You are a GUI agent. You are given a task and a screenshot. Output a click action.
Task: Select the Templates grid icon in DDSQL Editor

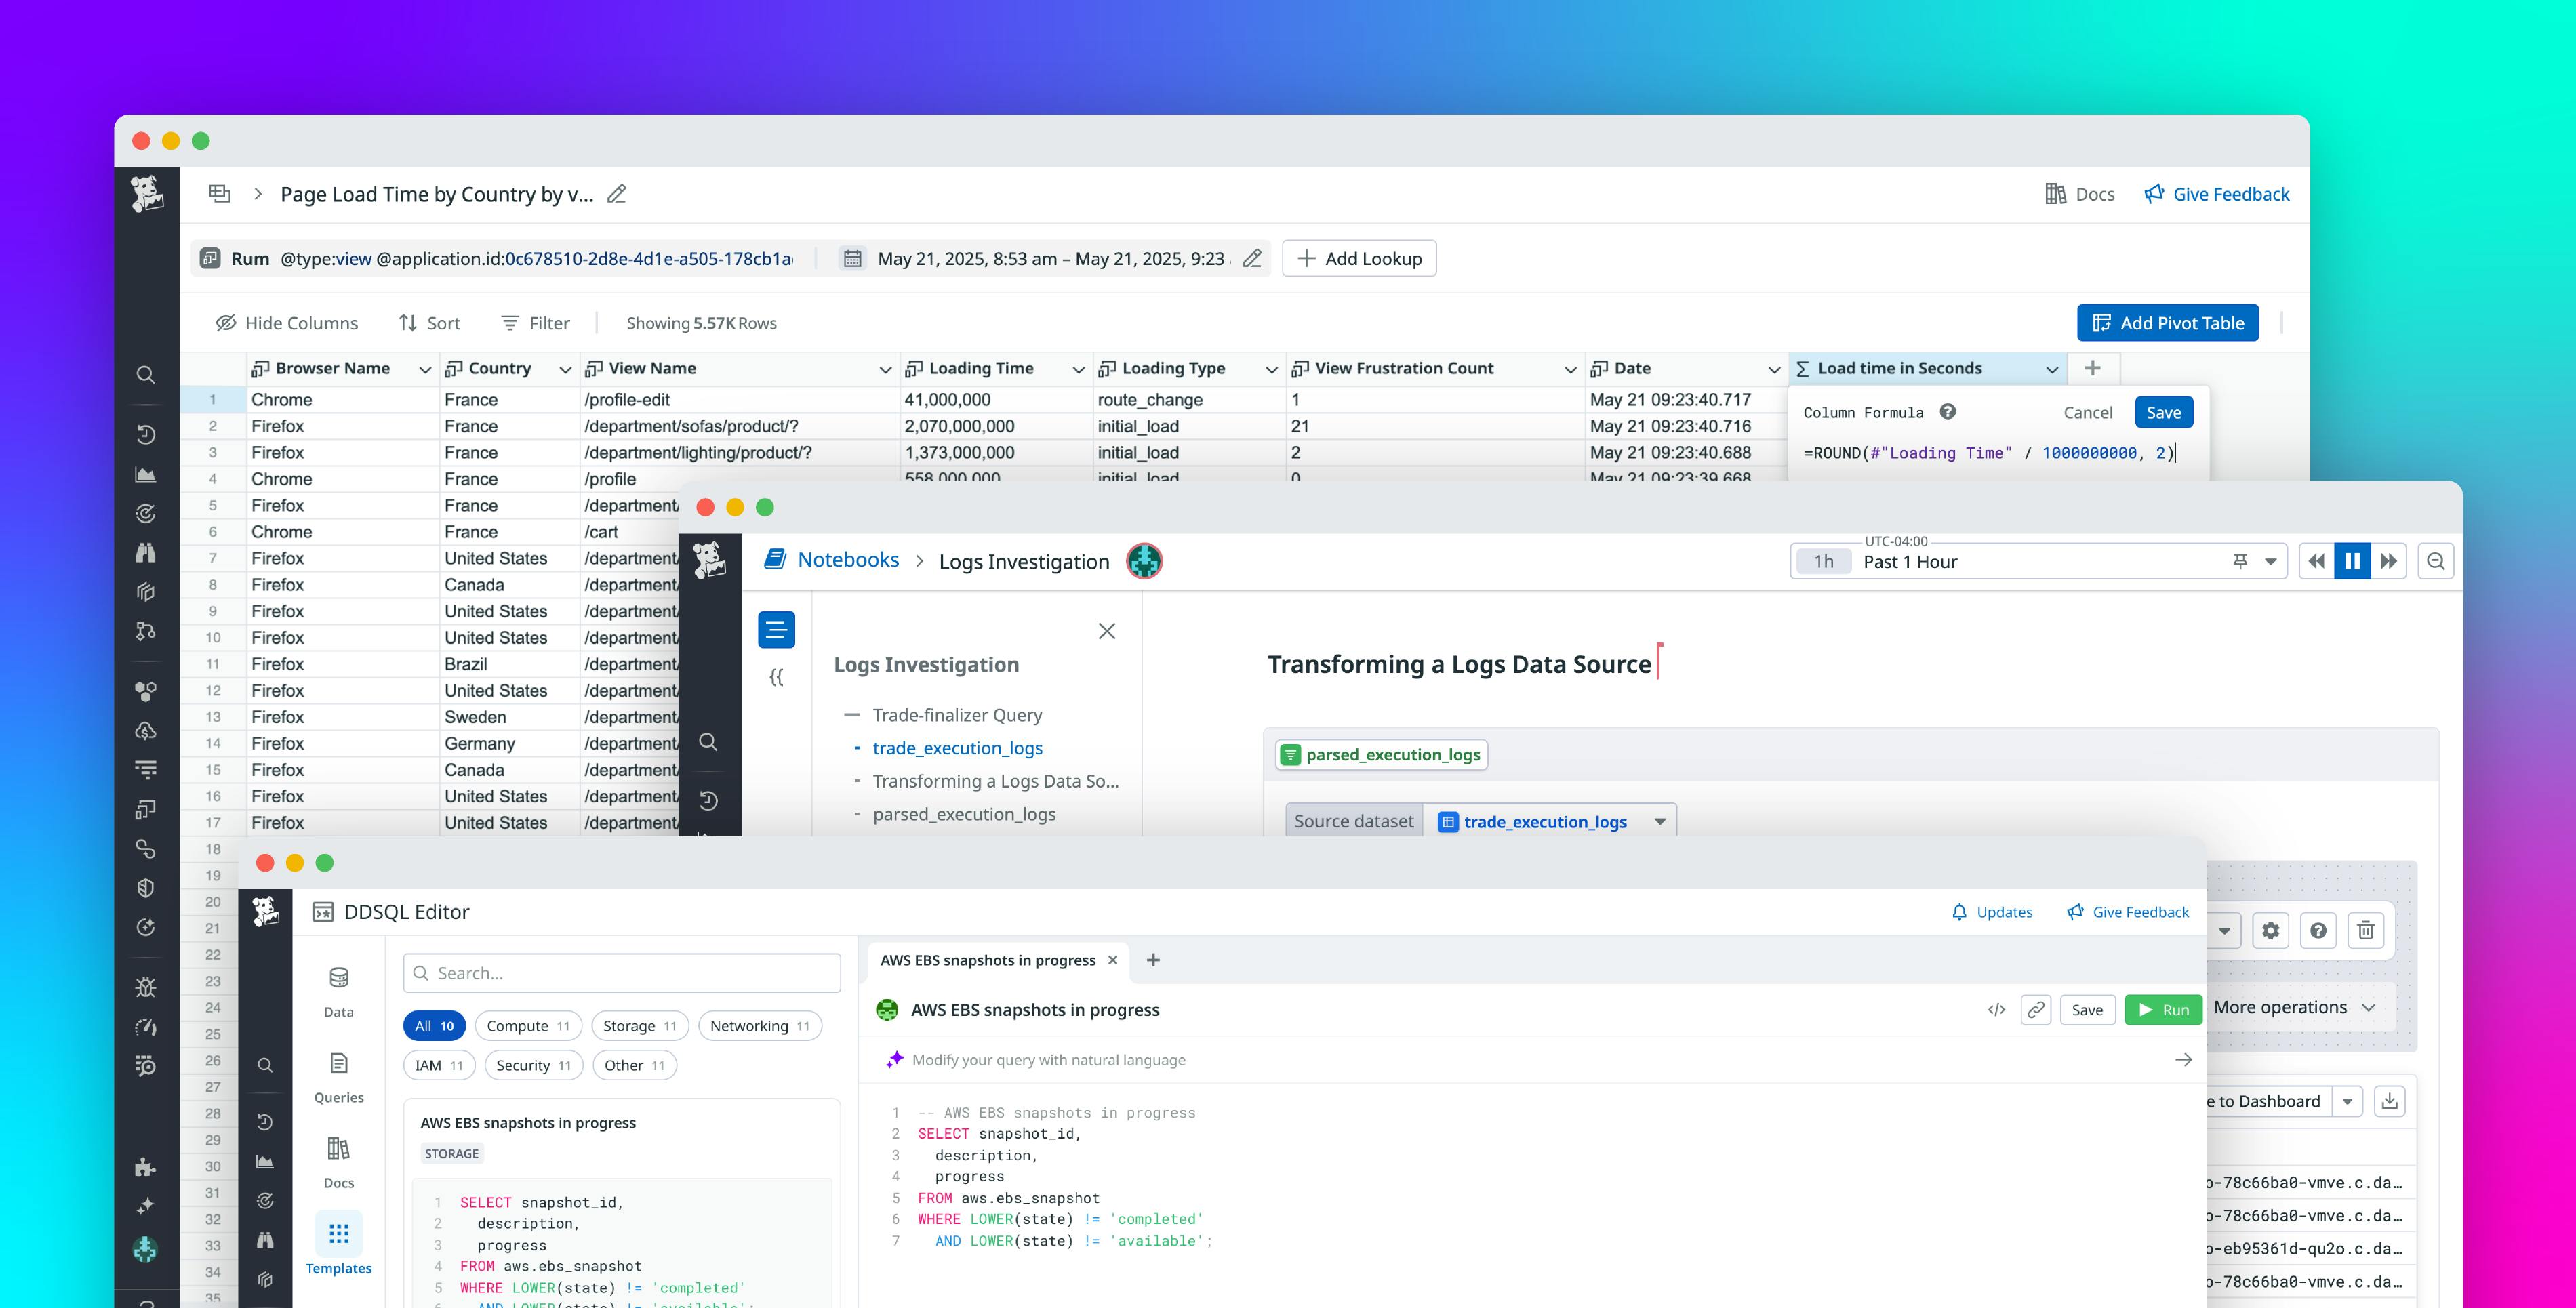pyautogui.click(x=338, y=1234)
